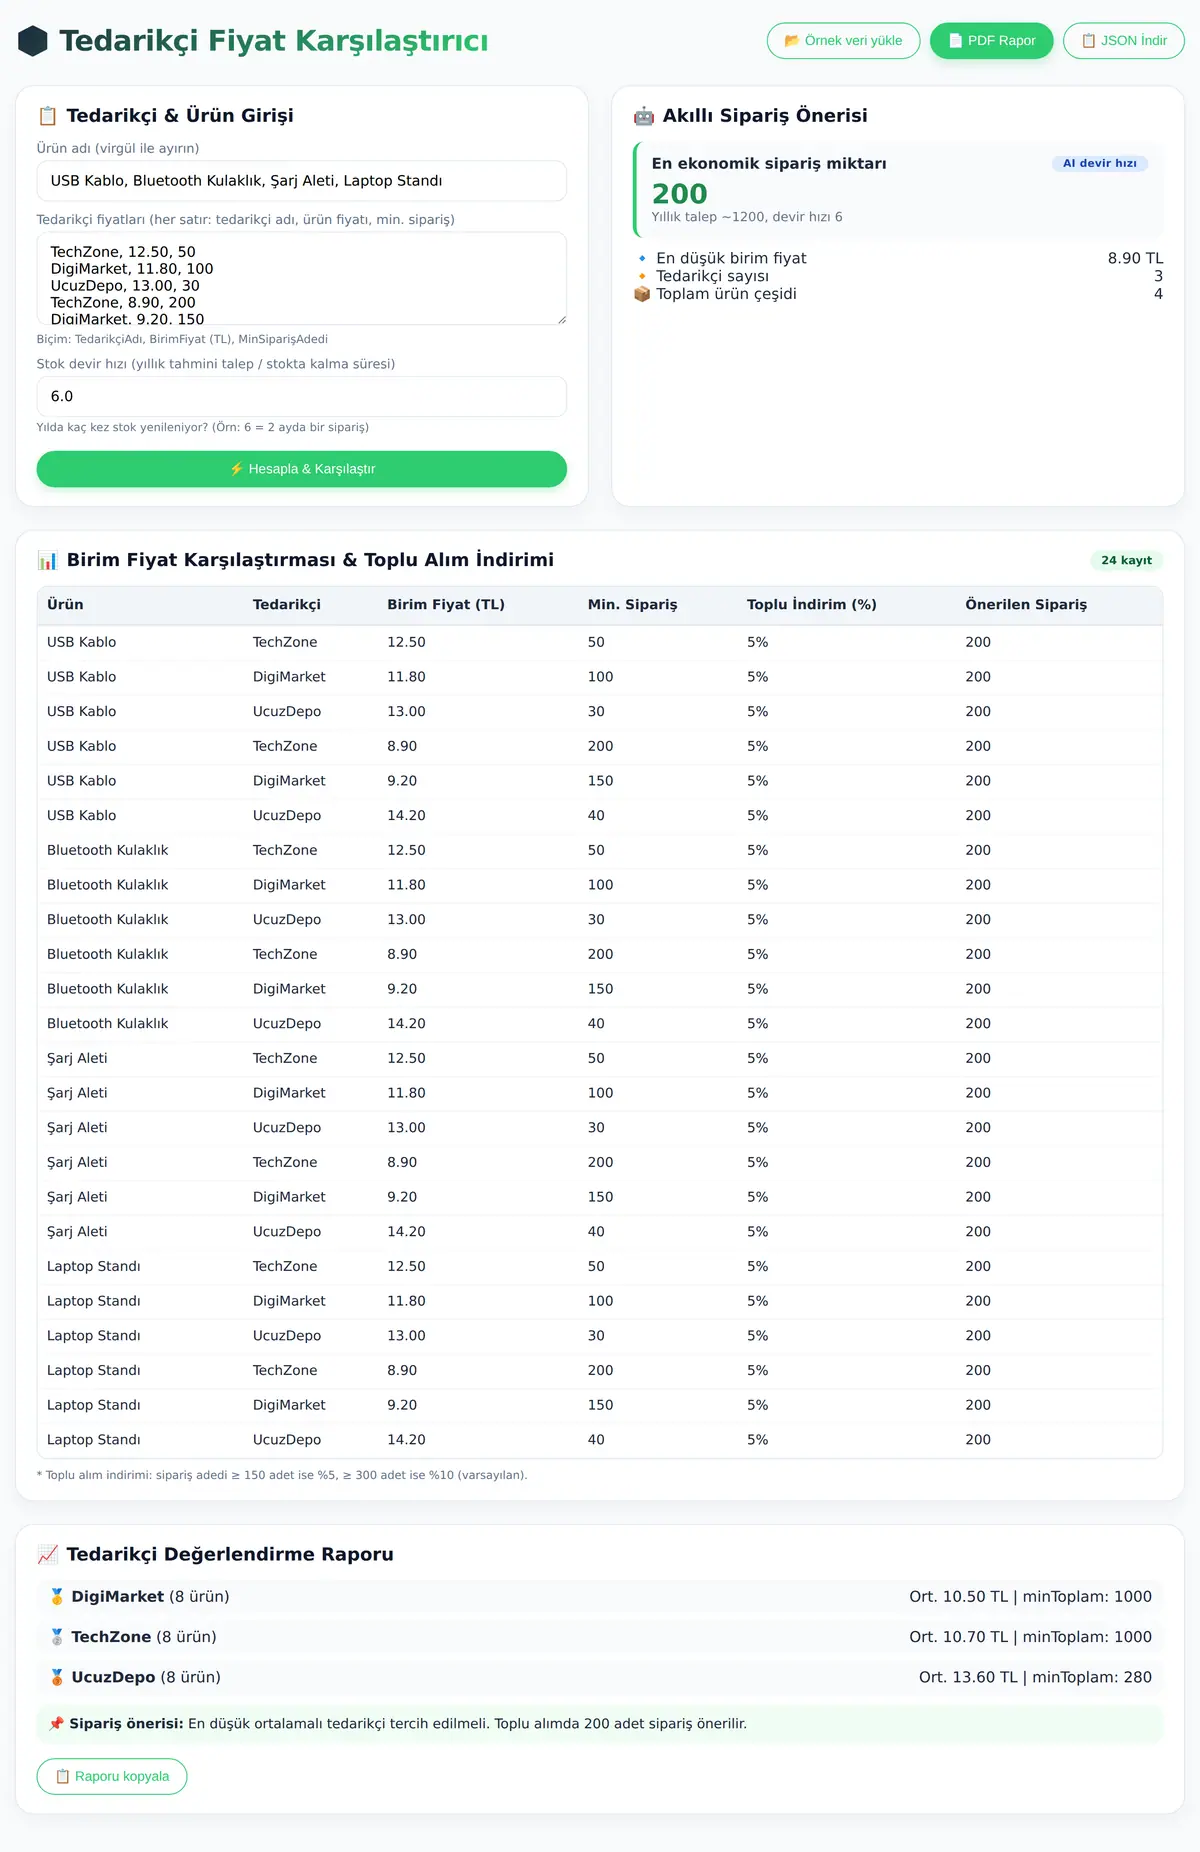The width and height of the screenshot is (1200, 1852).
Task: Click the dark hexagon logo icon
Action: (33, 41)
